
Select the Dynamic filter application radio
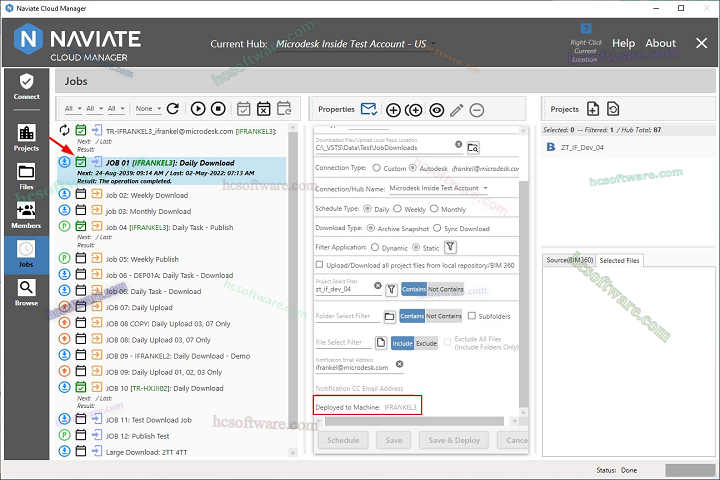coord(375,248)
